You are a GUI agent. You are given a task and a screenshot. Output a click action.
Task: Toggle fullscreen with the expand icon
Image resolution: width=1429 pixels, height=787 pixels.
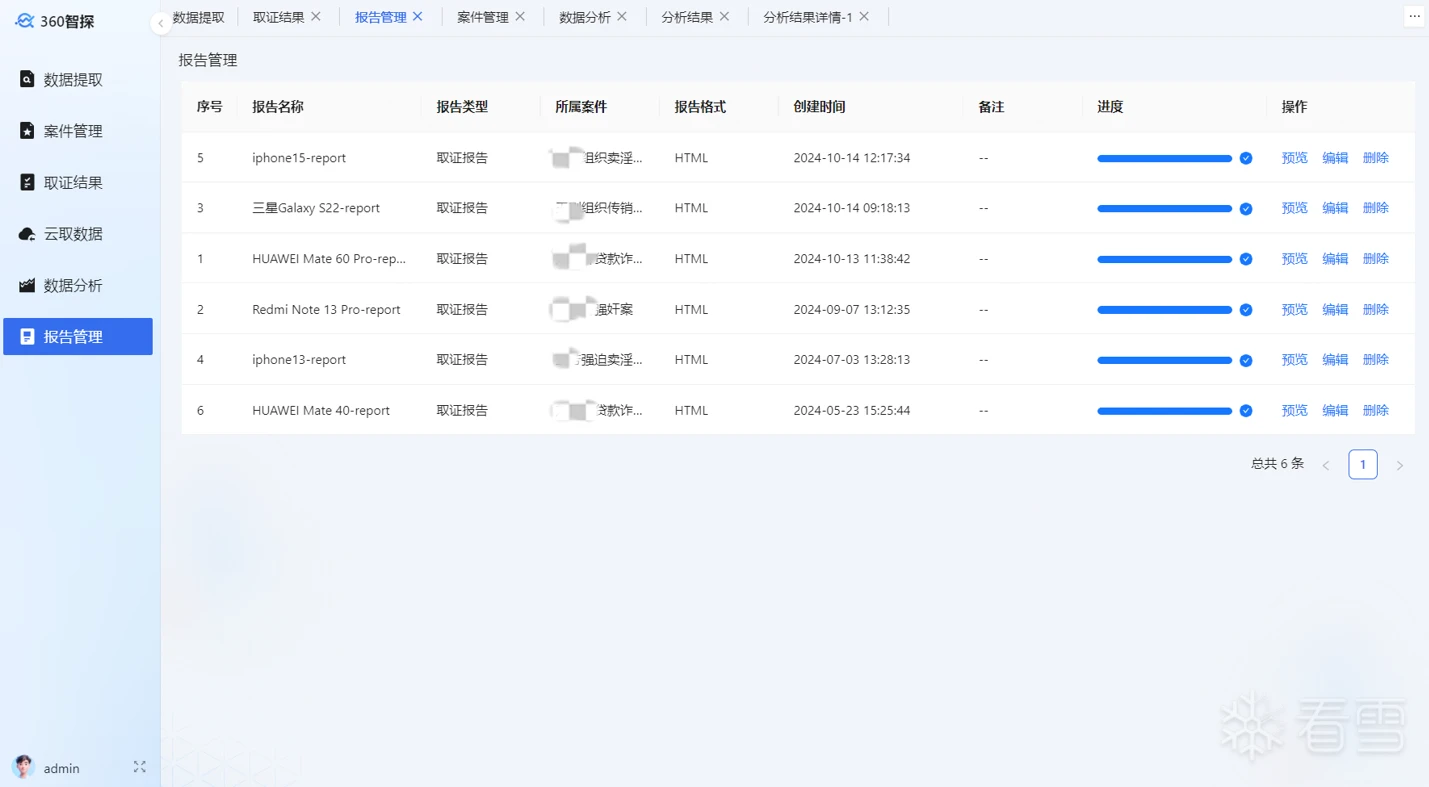[x=139, y=767]
